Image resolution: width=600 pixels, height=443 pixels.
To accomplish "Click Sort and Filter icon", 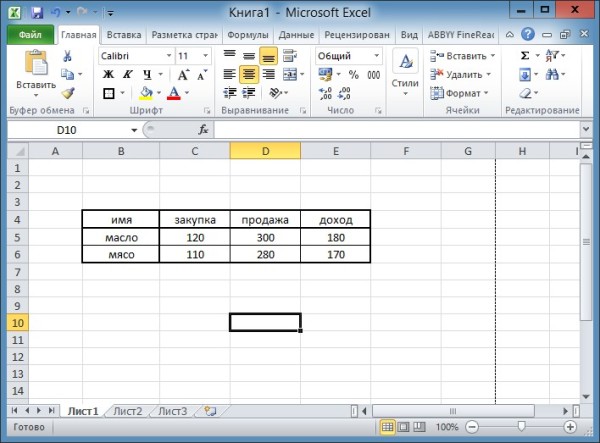I will [552, 56].
